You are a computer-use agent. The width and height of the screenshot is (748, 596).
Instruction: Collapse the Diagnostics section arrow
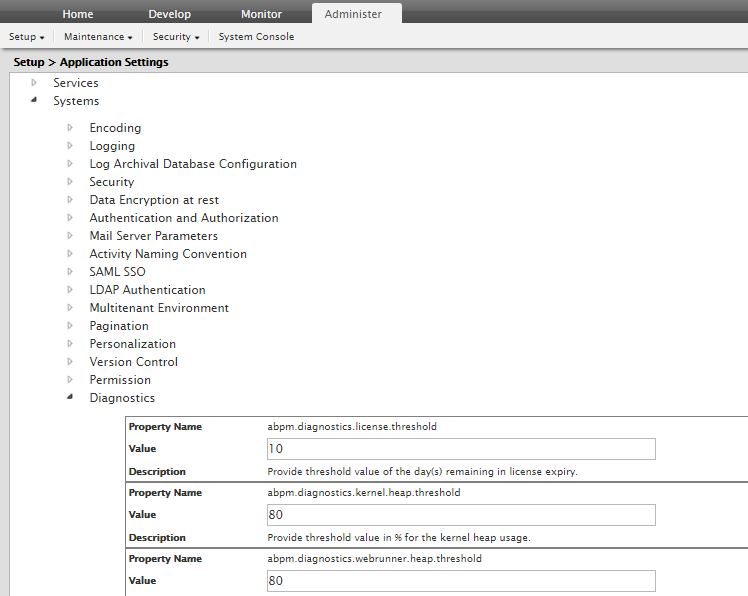[70, 398]
